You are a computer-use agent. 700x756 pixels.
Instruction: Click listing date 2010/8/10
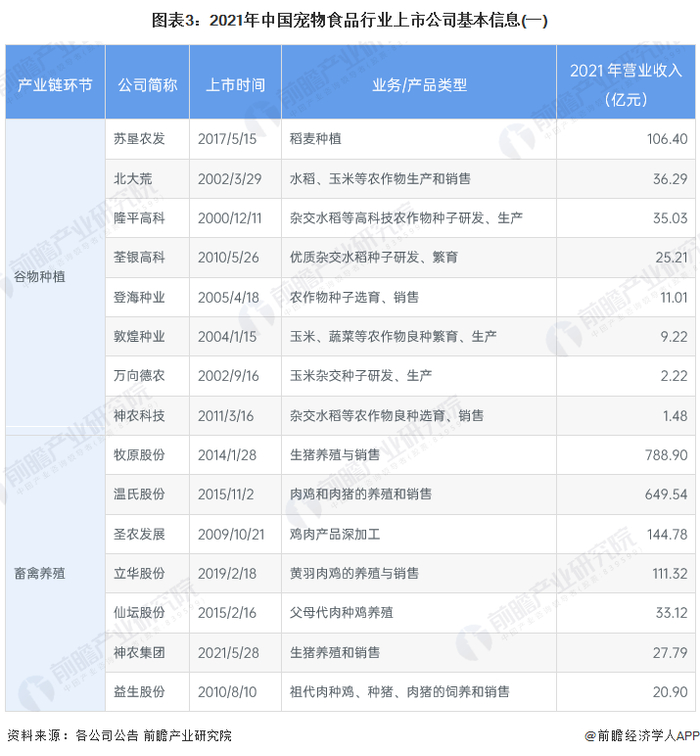pyautogui.click(x=227, y=692)
